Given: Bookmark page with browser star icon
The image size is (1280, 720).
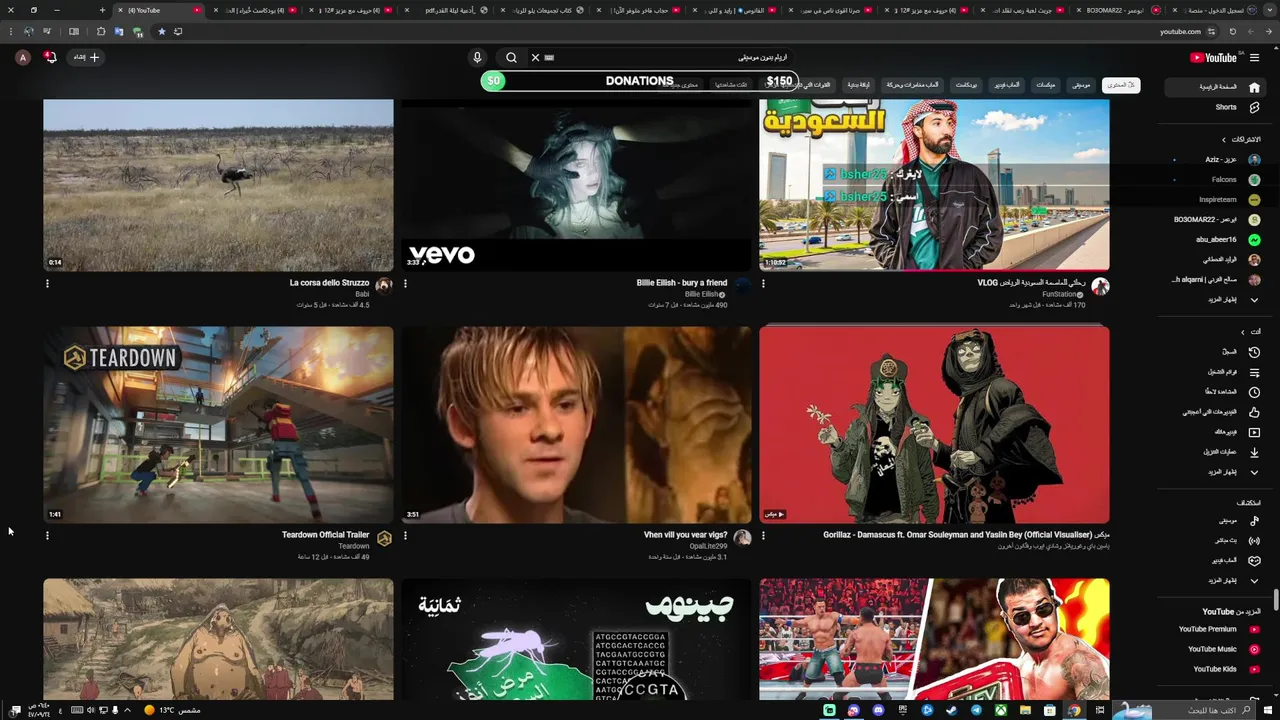Looking at the screenshot, I should pos(162,32).
